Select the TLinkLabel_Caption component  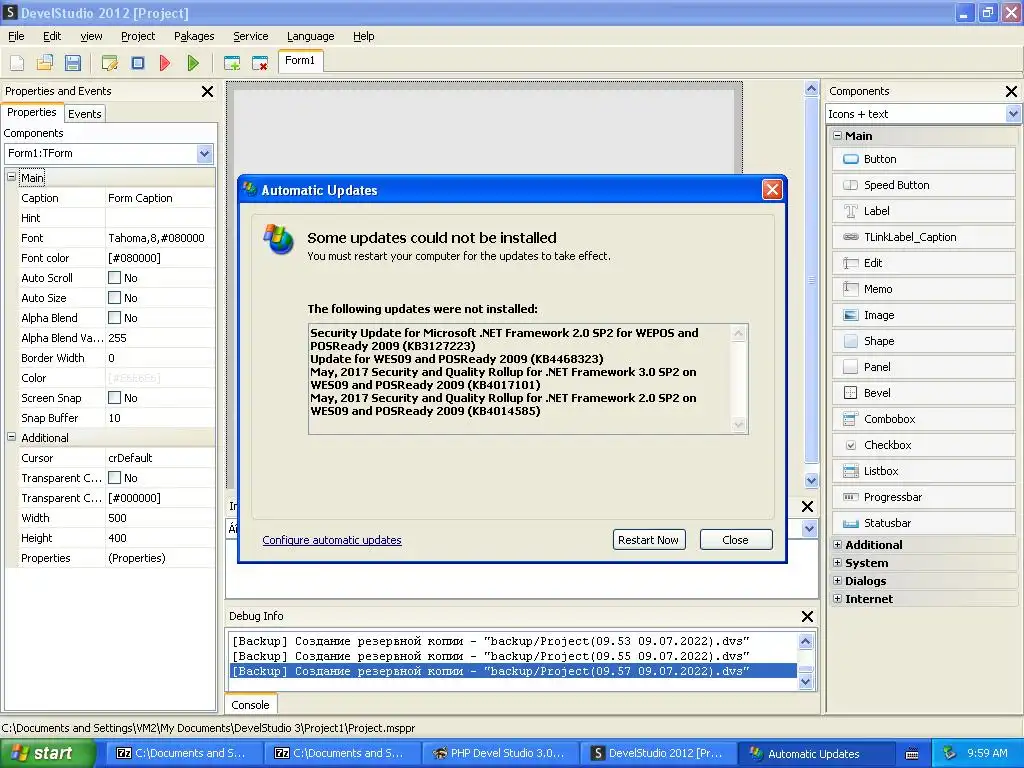[x=923, y=237]
